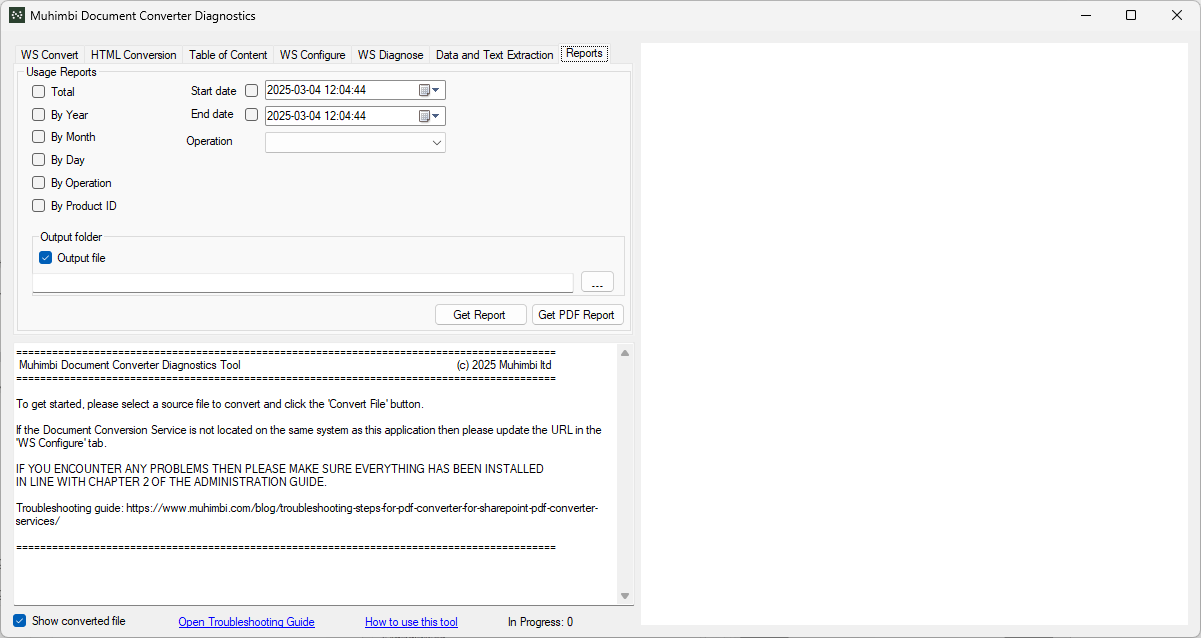Open the End date dropdown arrow
Image resolution: width=1201 pixels, height=638 pixels.
pos(437,114)
